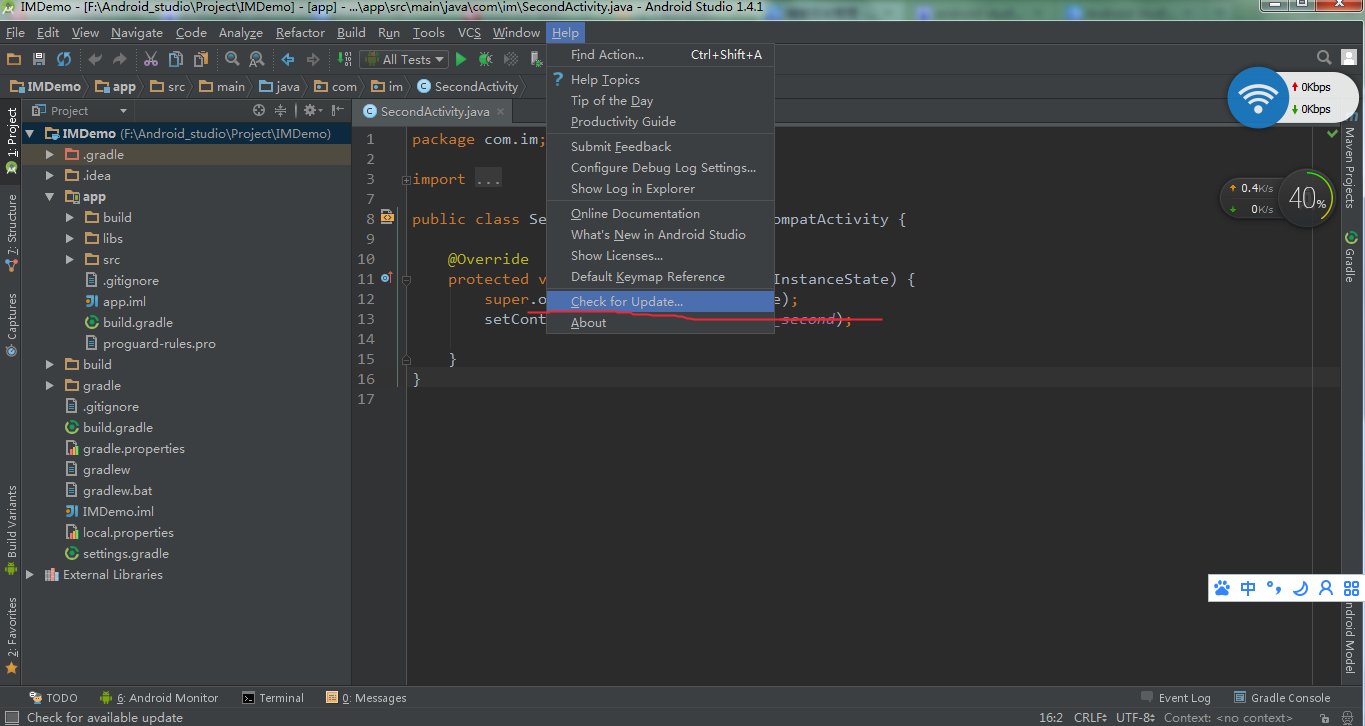The width and height of the screenshot is (1365, 726).
Task: Collapse the IMDemo root node
Action: [x=30, y=134]
